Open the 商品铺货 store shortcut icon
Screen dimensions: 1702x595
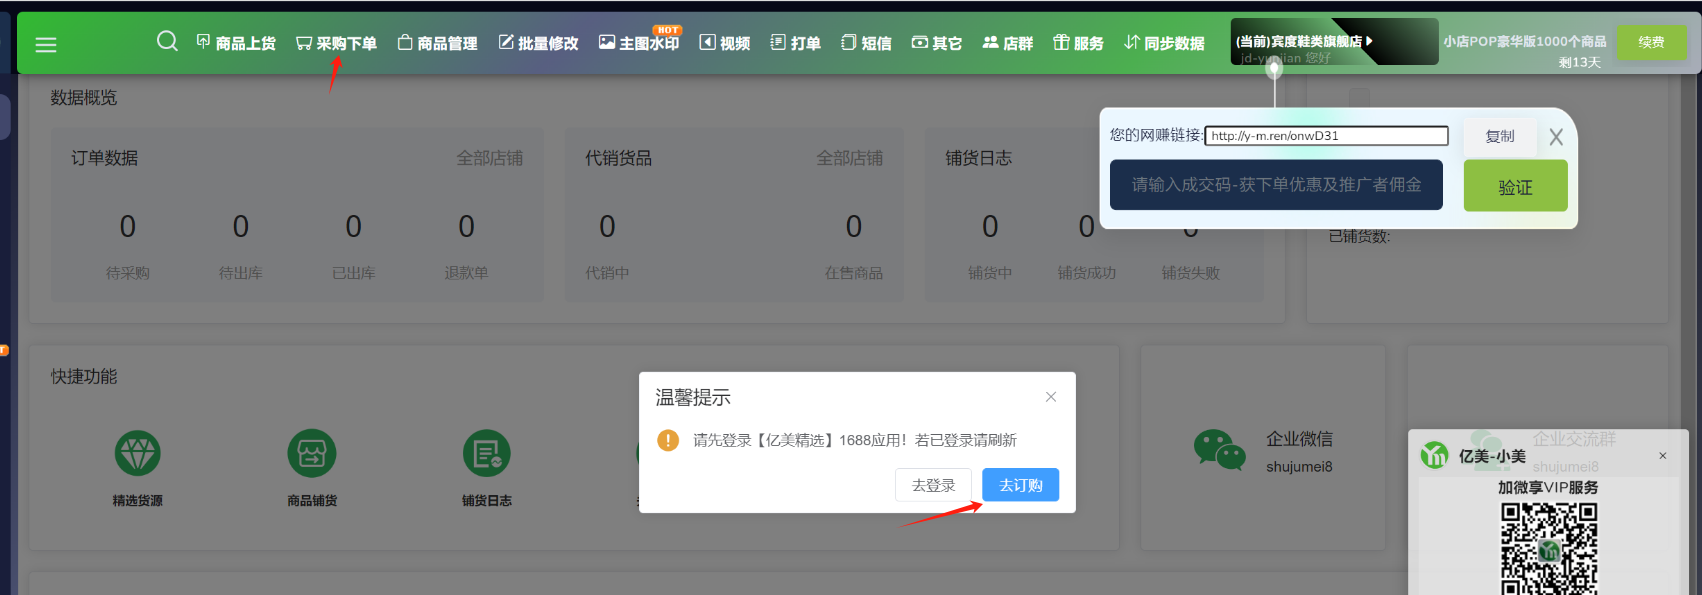312,454
